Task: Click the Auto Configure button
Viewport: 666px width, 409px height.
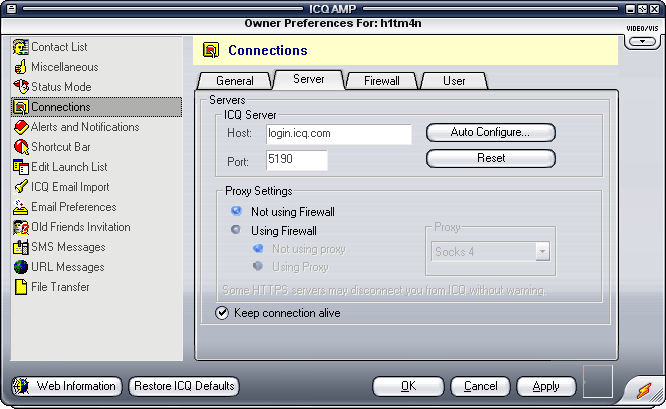Action: (491, 132)
